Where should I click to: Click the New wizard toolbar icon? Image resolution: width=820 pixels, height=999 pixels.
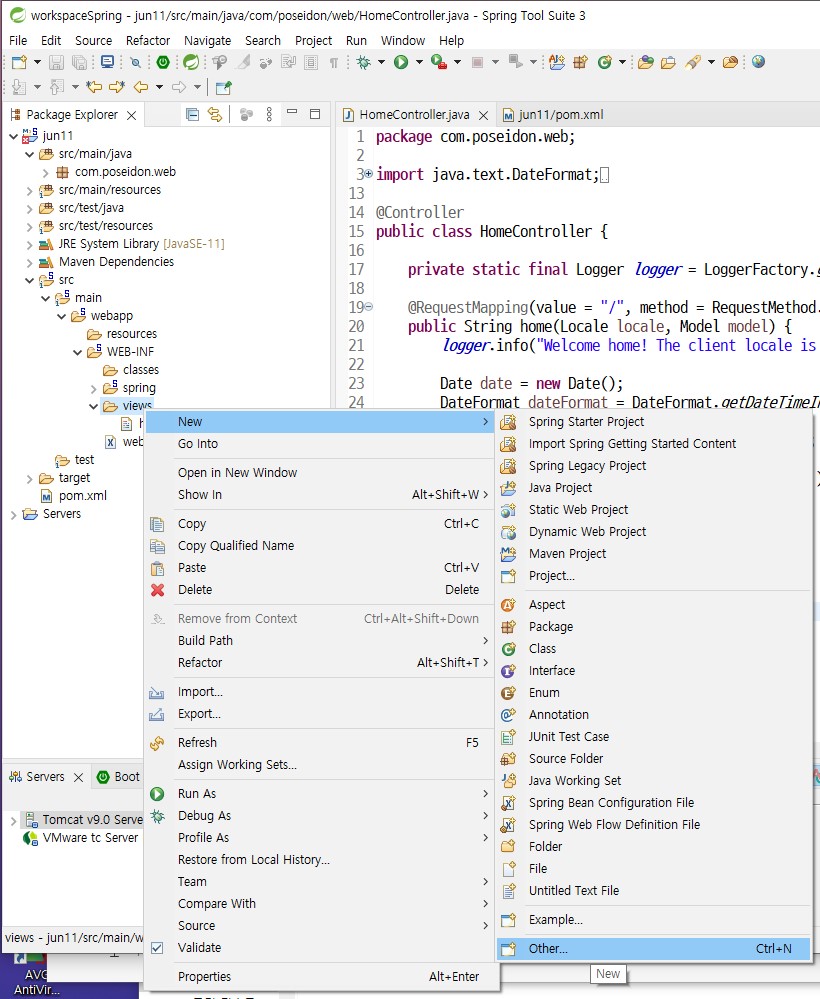click(19, 62)
